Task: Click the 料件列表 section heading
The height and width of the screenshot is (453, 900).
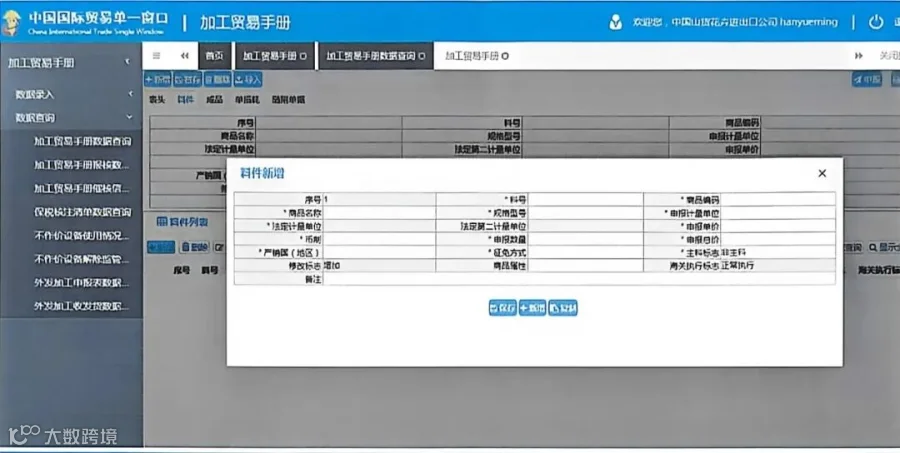Action: click(183, 222)
